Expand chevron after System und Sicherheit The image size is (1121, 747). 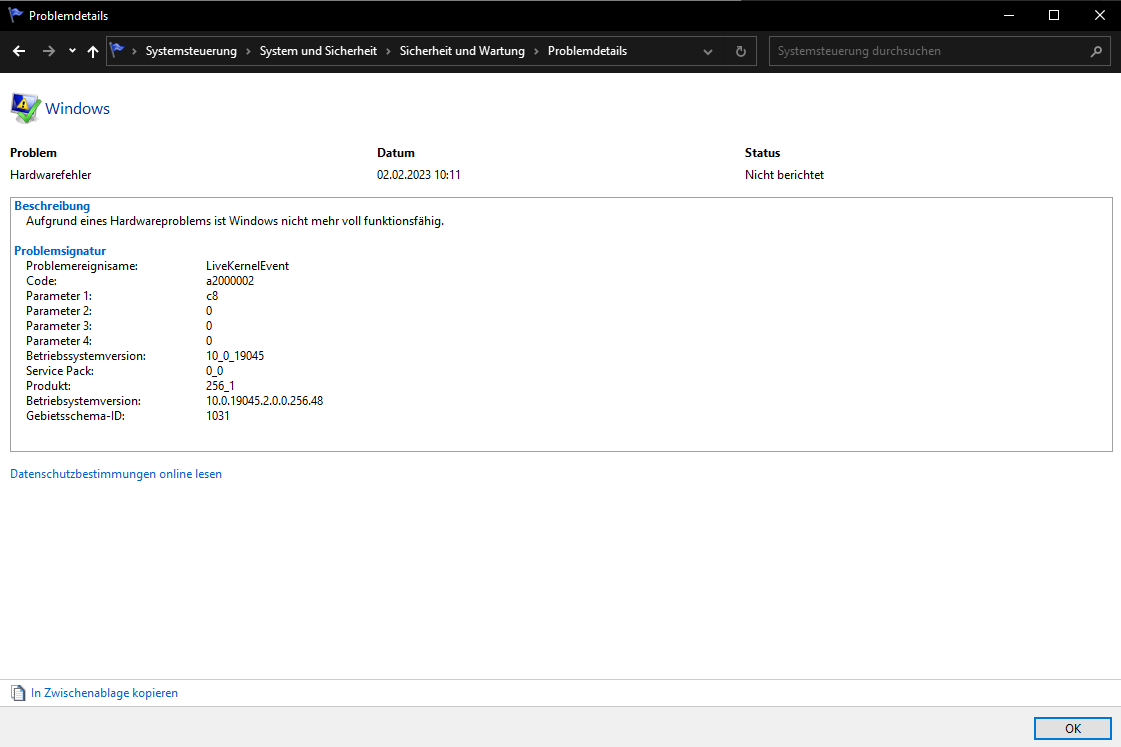click(388, 51)
